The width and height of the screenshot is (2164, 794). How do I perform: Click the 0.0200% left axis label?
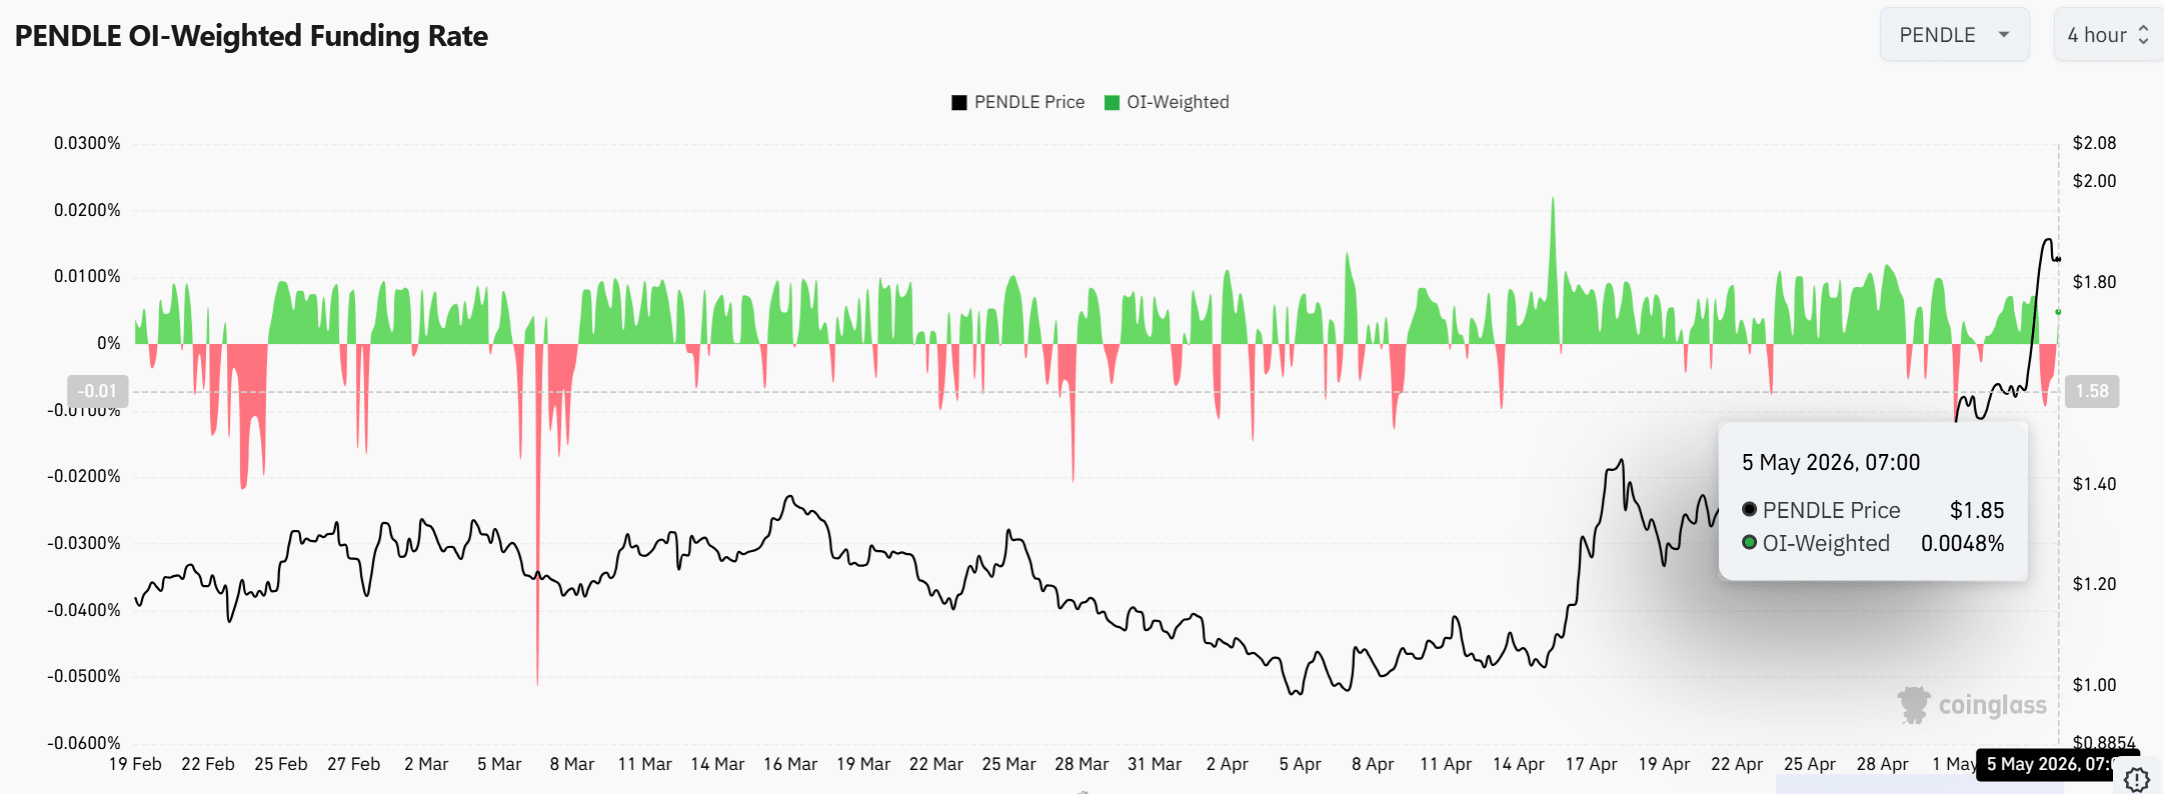pyautogui.click(x=87, y=210)
